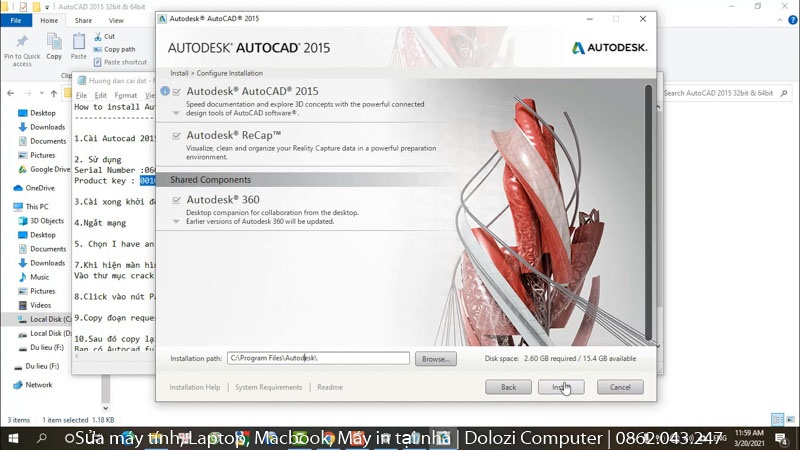The width and height of the screenshot is (800, 450).
Task: Open Explorer help question mark icon
Action: 792,20
